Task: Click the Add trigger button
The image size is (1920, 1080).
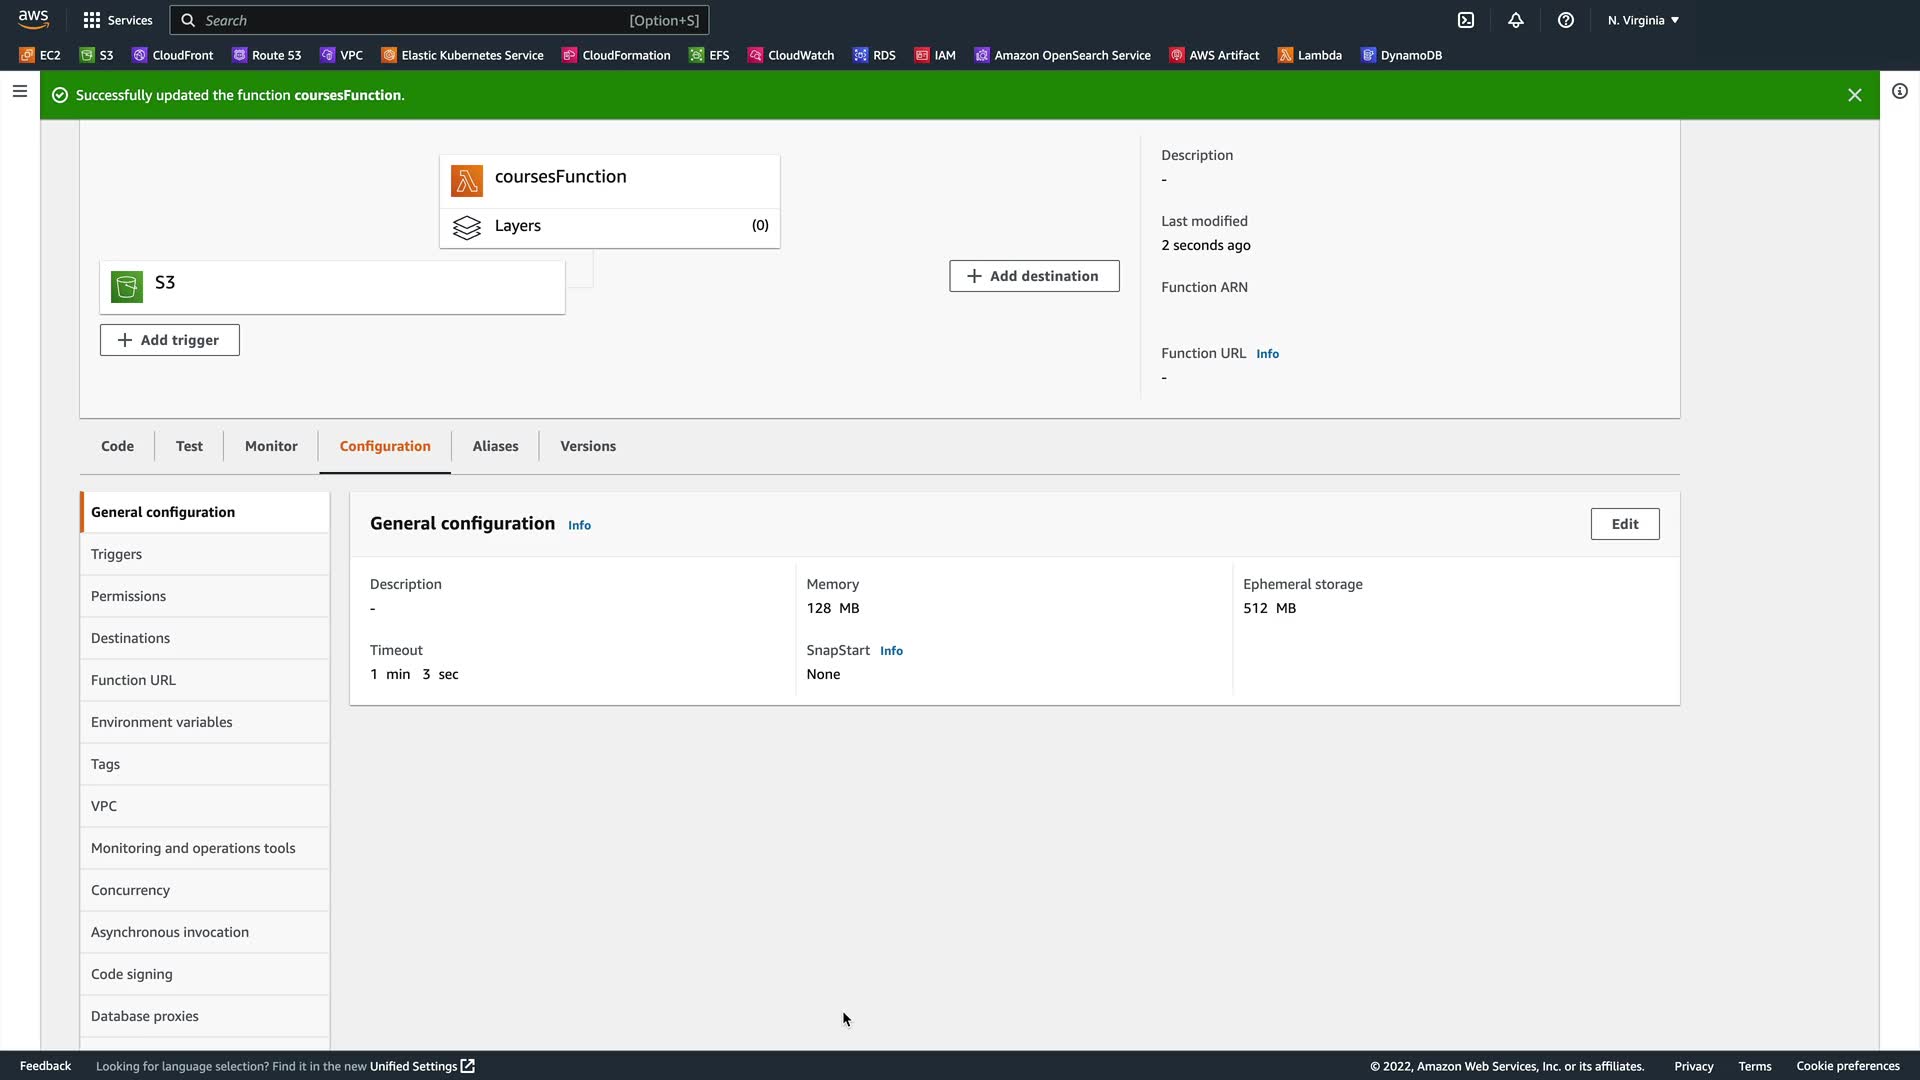Action: pos(170,340)
